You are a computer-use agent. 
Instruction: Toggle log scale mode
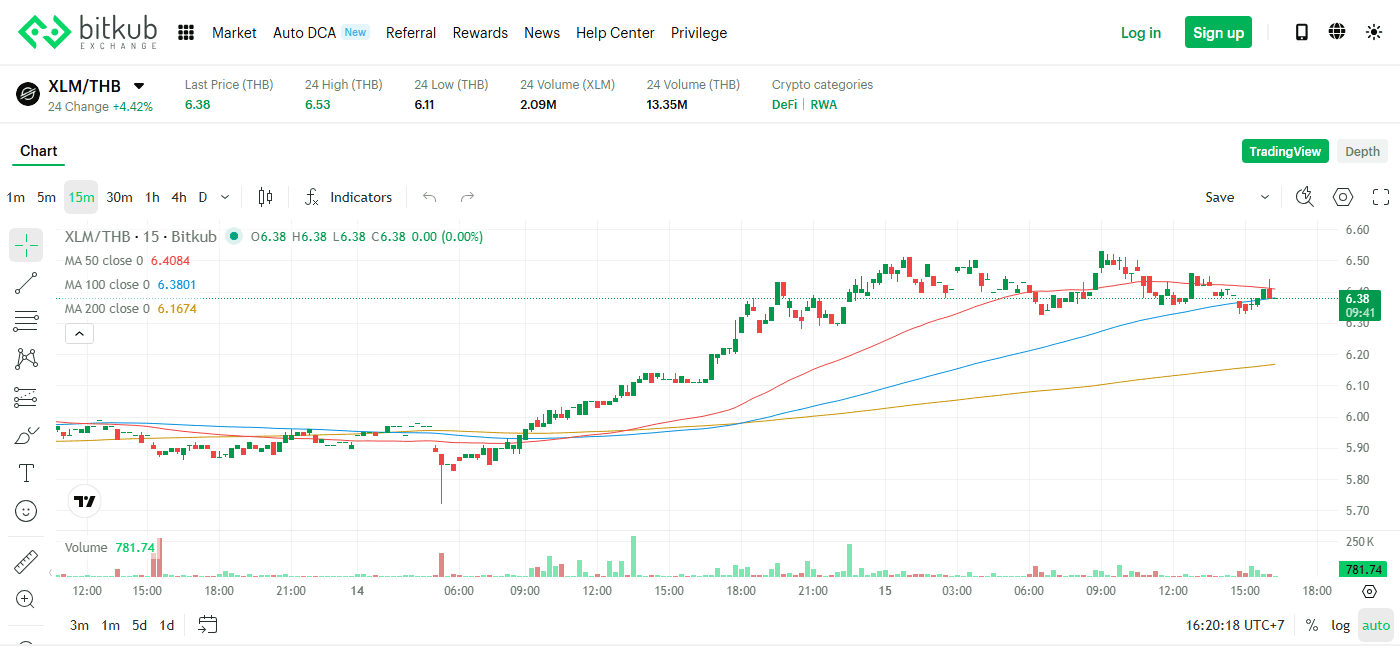tap(1340, 625)
